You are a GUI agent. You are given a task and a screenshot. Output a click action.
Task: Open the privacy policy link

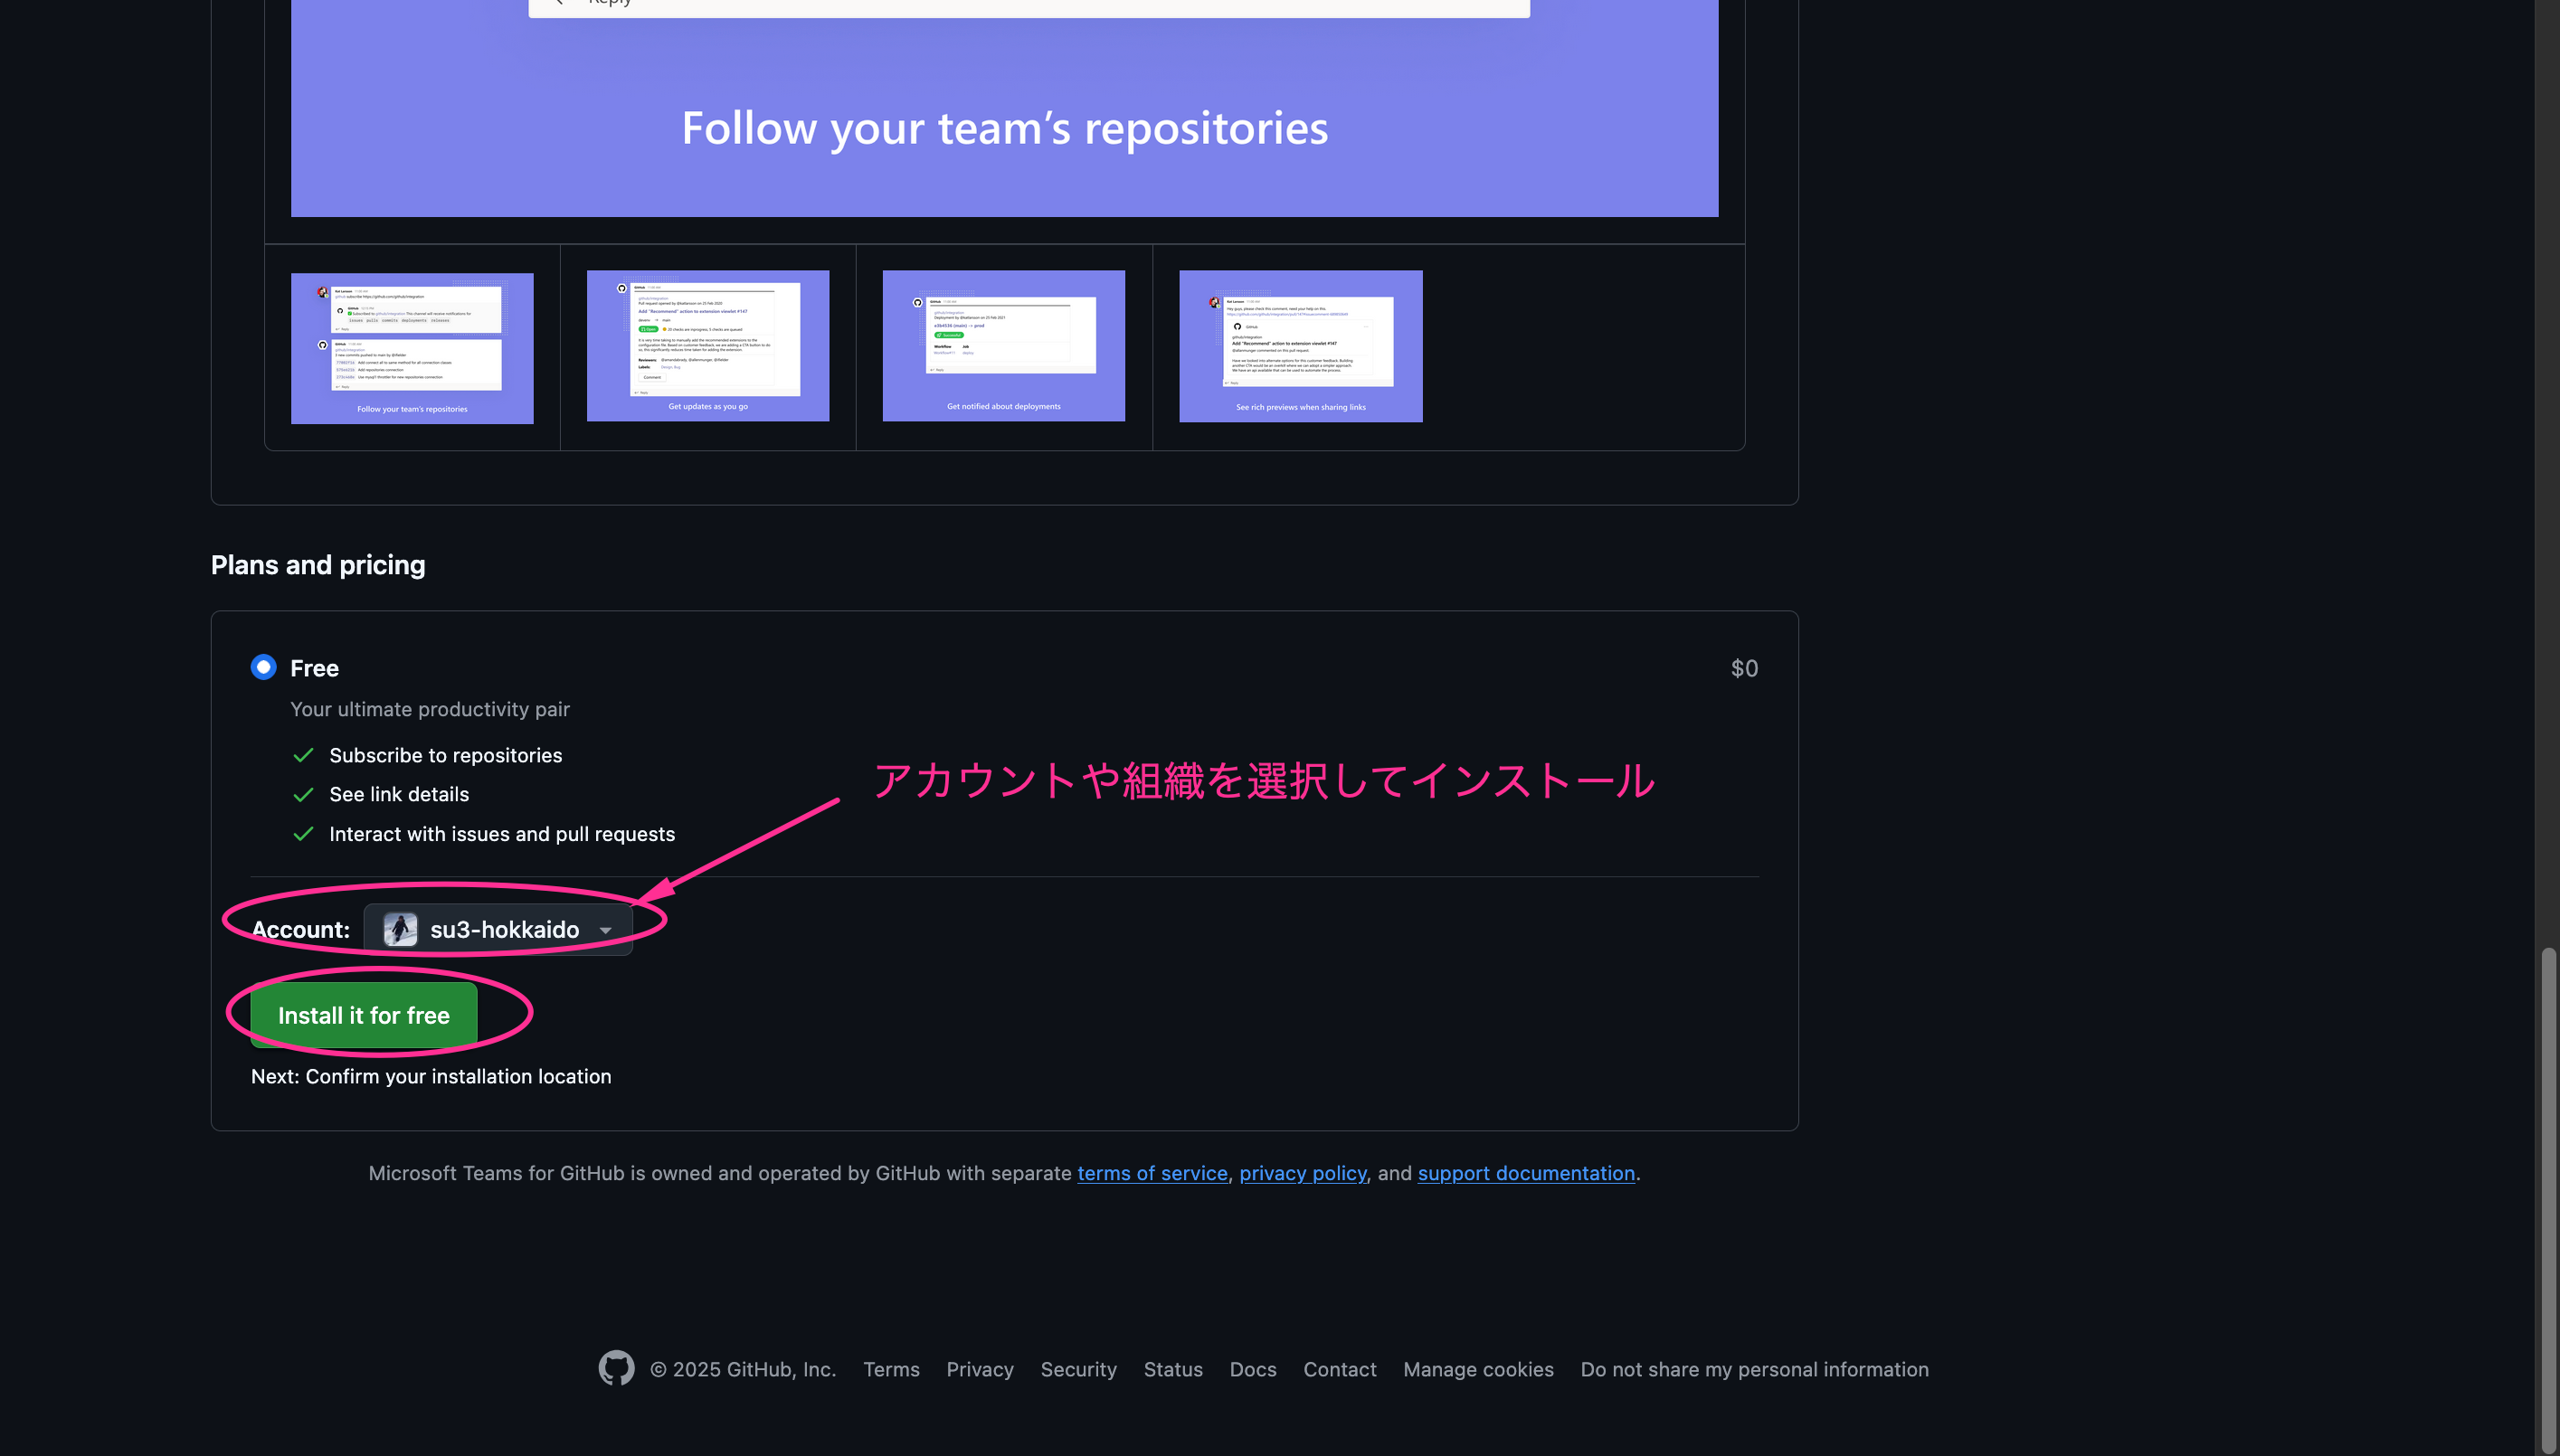point(1302,1173)
